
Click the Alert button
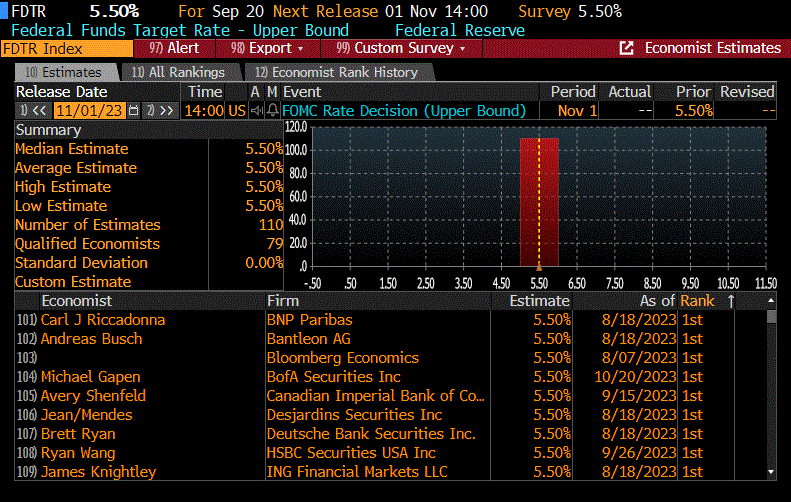point(175,48)
